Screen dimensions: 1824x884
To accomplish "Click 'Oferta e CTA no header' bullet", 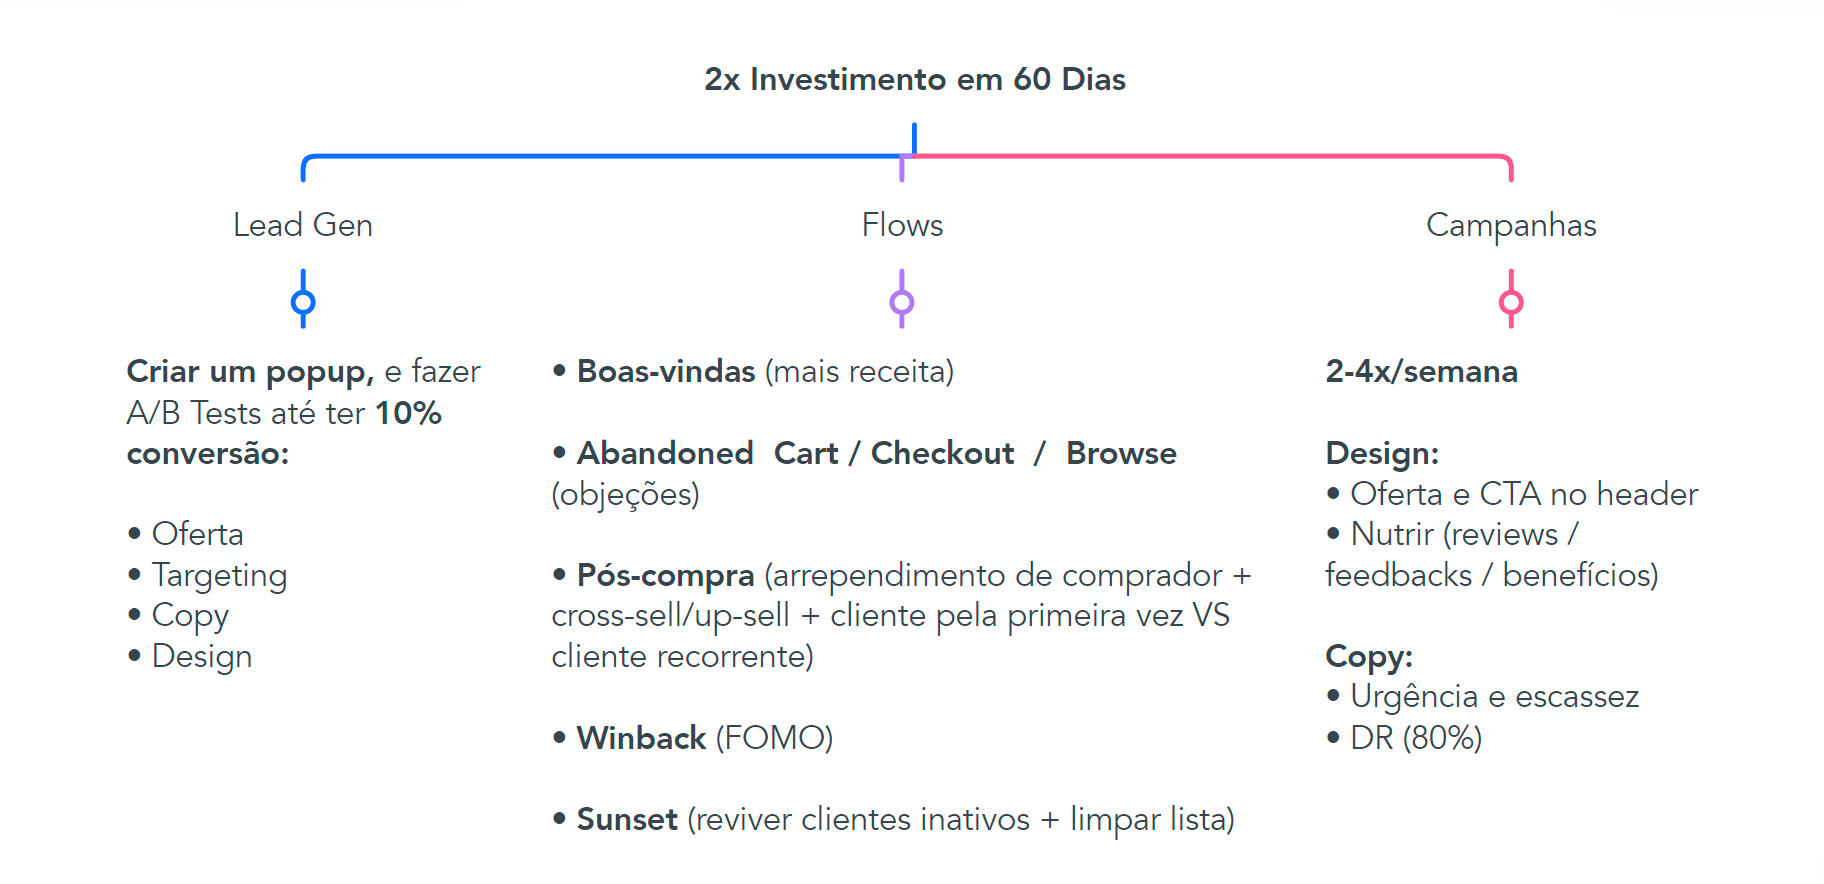I will (1523, 494).
